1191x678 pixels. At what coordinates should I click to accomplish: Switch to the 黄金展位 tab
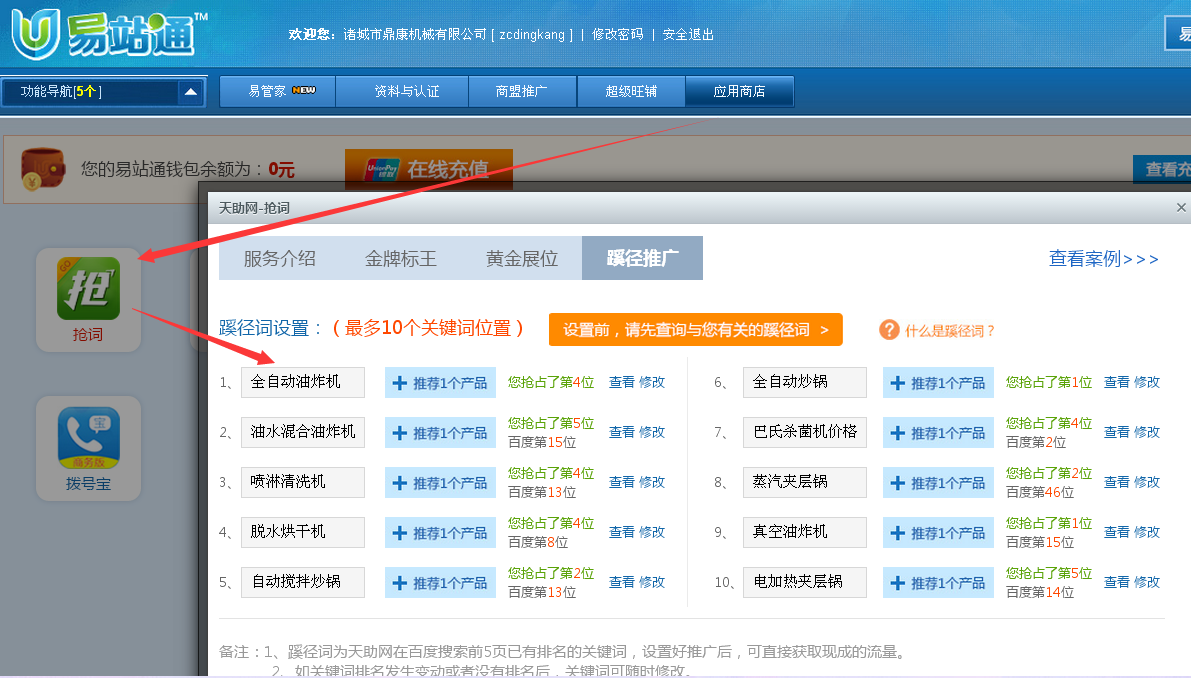521,258
